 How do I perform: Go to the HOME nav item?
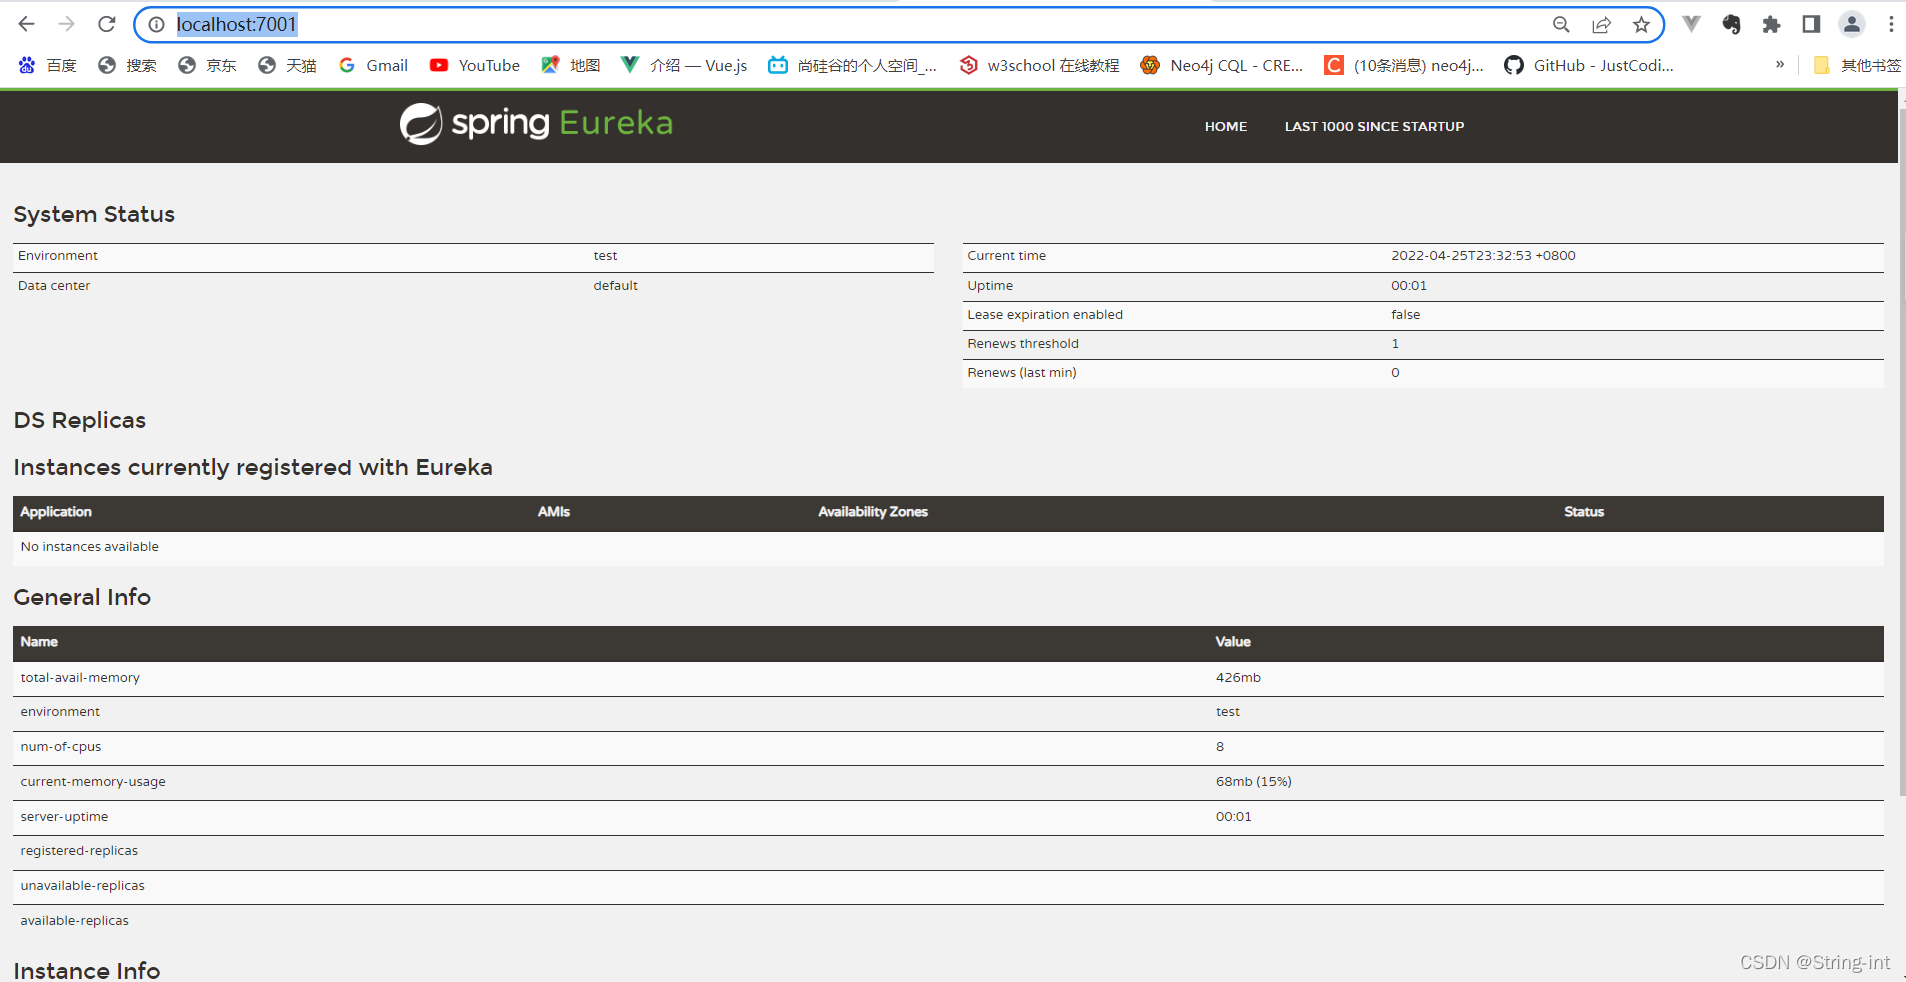click(1225, 126)
